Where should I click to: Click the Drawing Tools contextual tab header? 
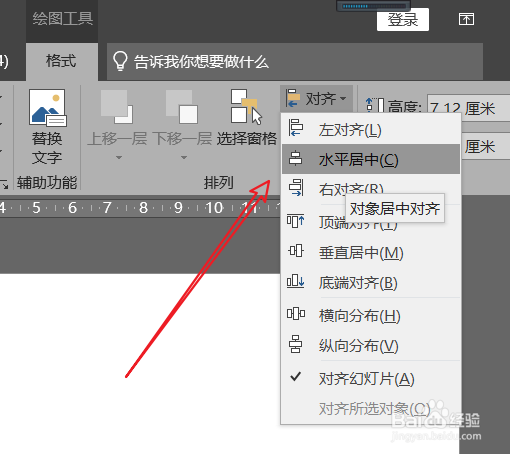(x=62, y=19)
